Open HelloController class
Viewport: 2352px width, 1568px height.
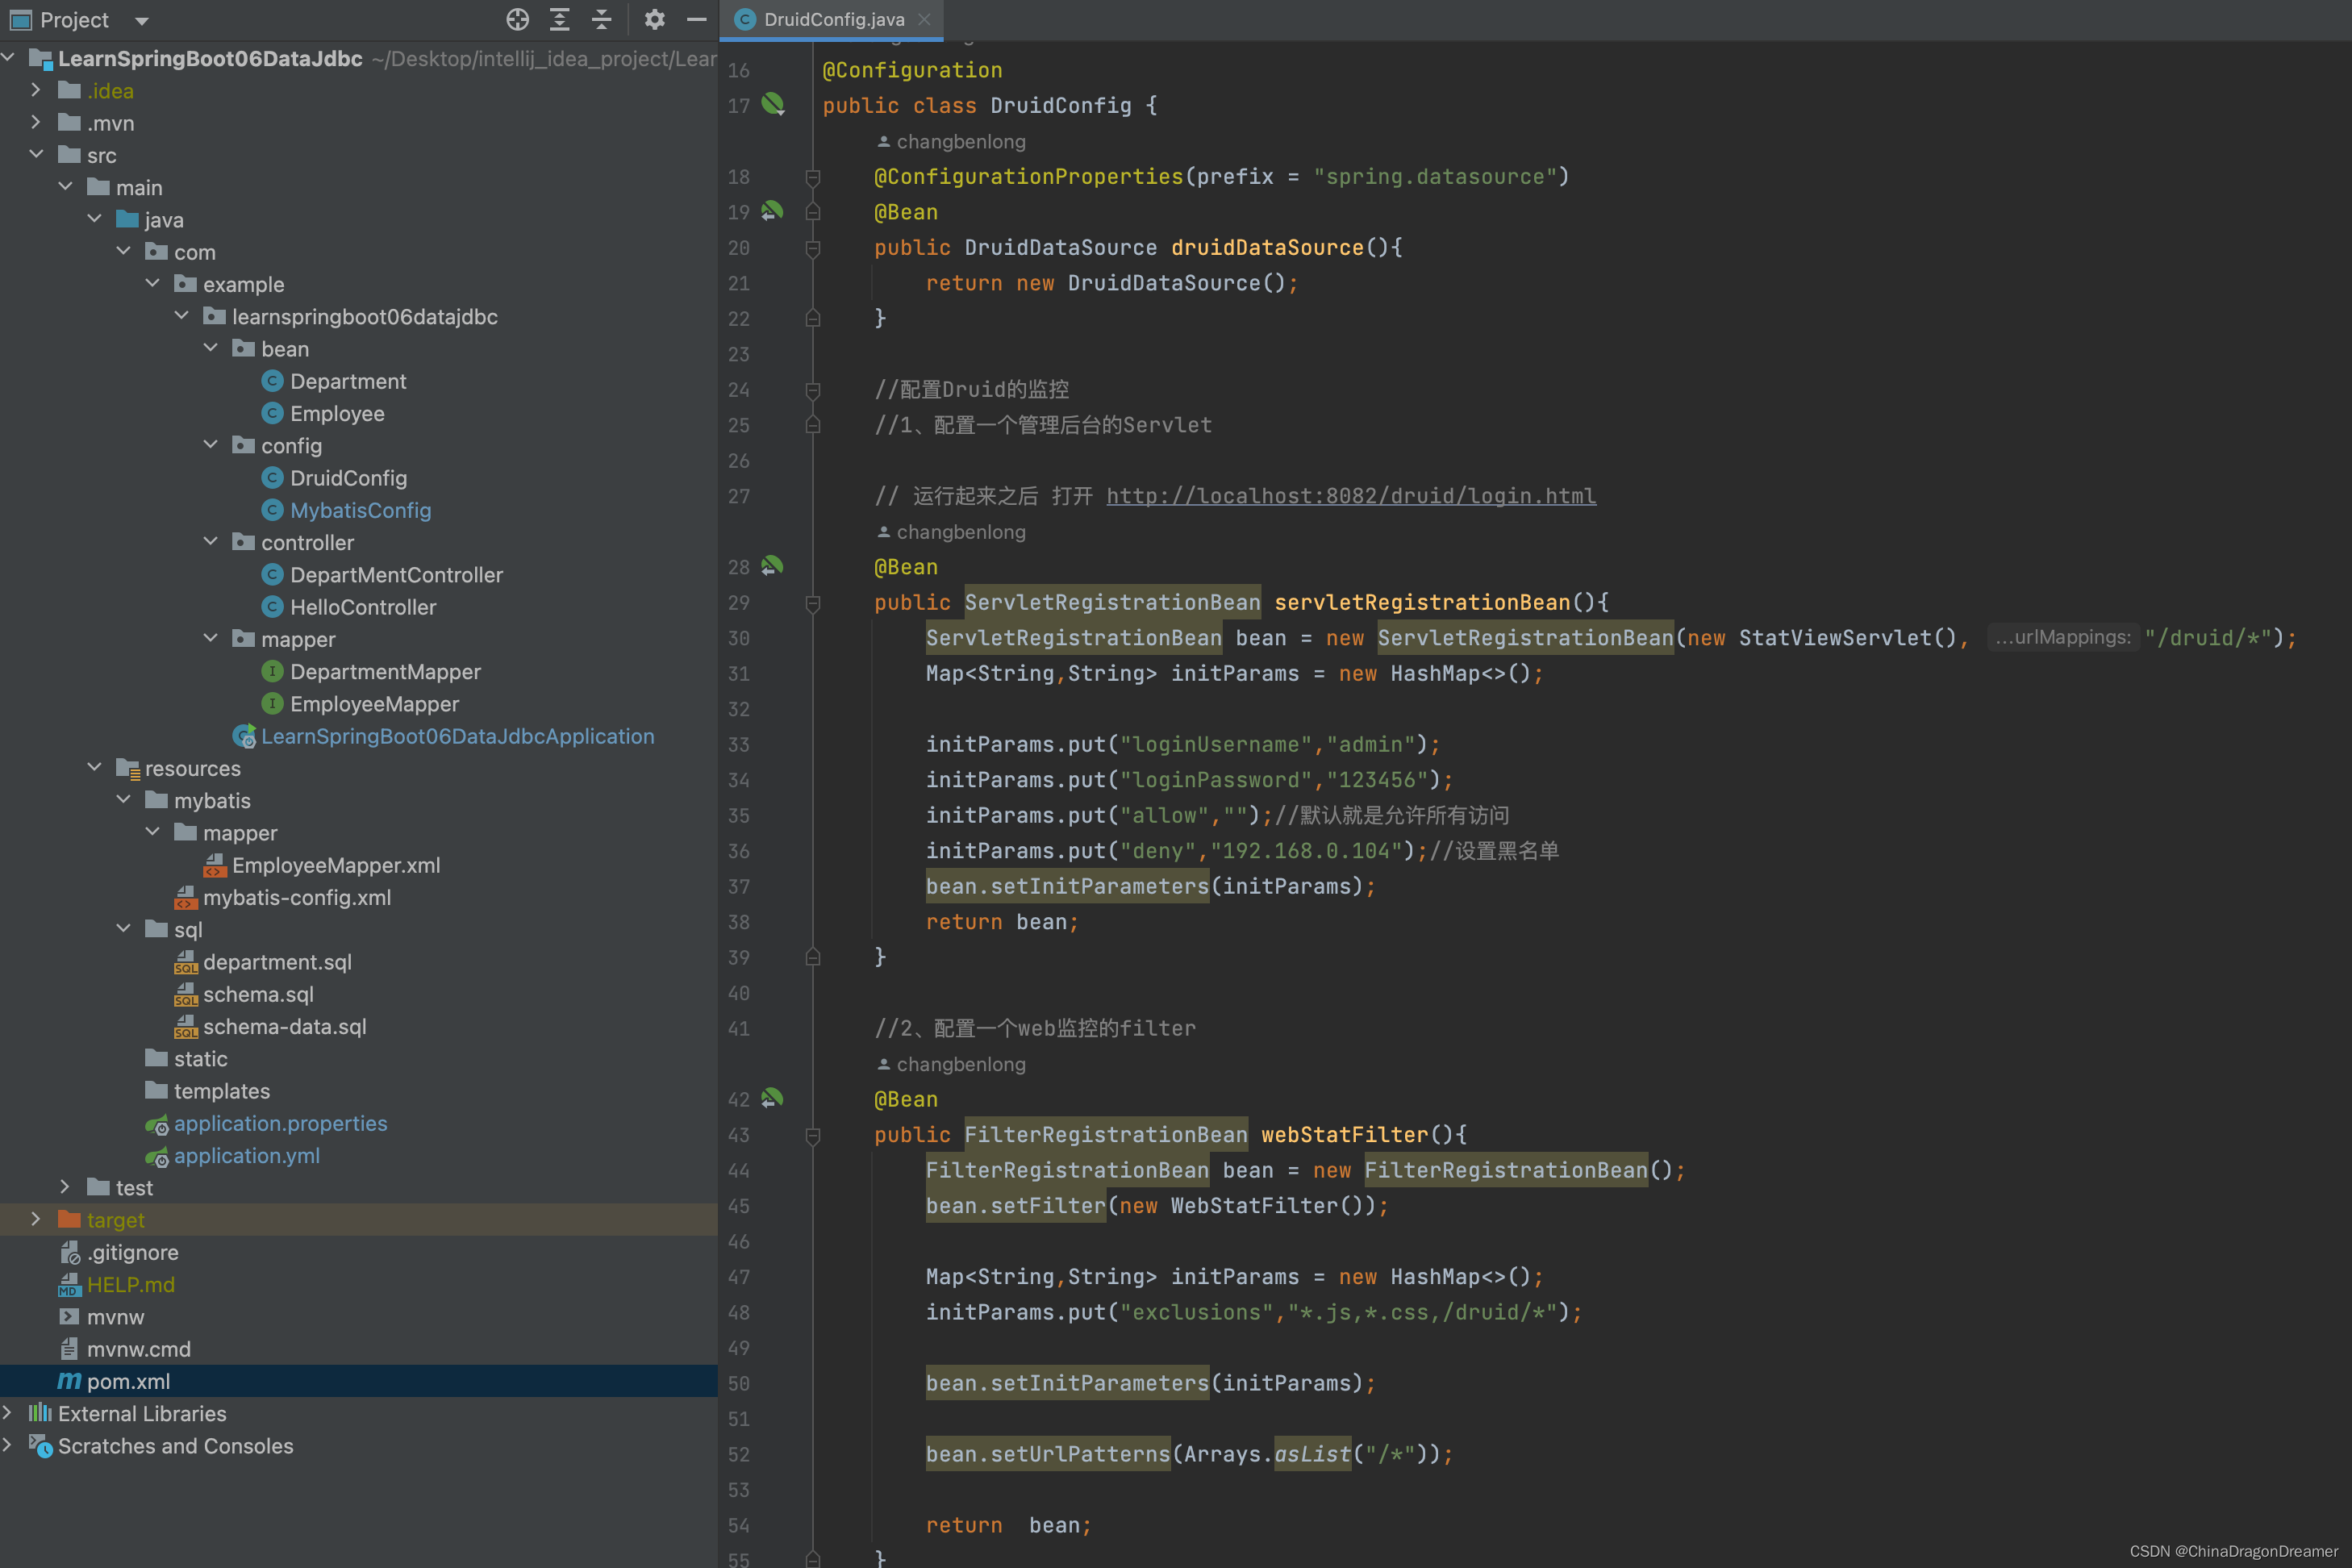point(362,607)
